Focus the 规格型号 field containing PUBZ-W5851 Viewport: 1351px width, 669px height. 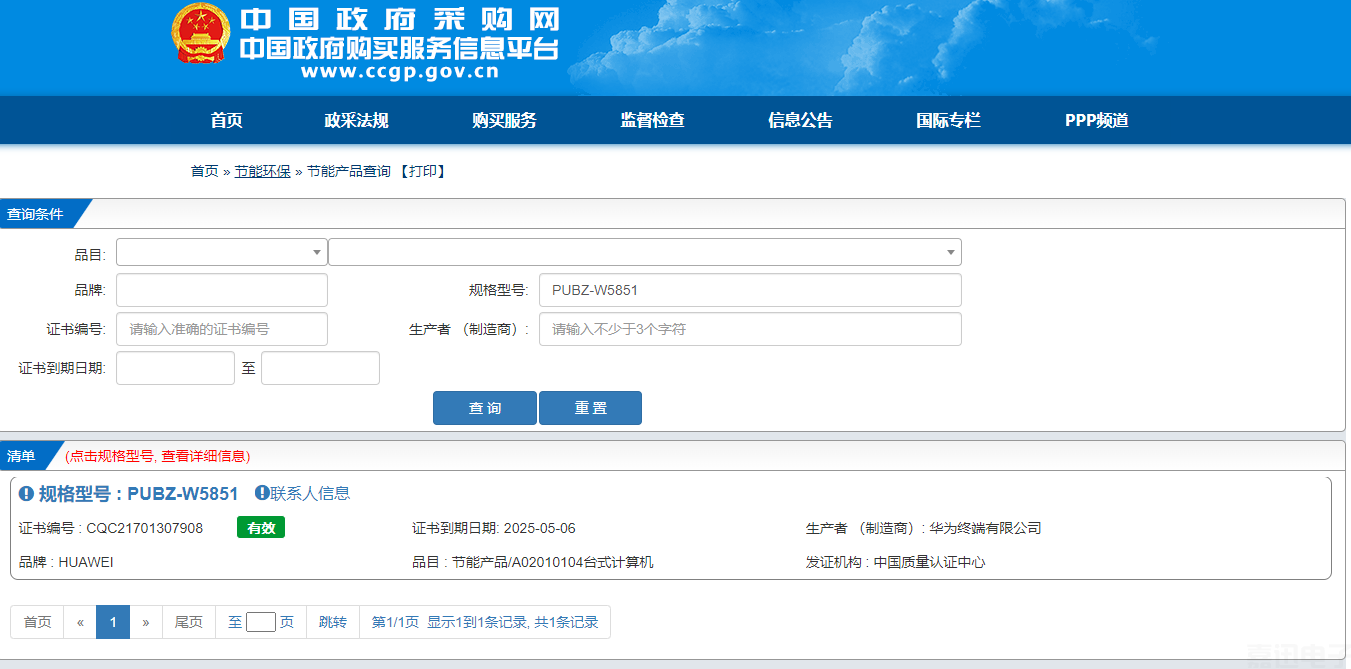750,290
